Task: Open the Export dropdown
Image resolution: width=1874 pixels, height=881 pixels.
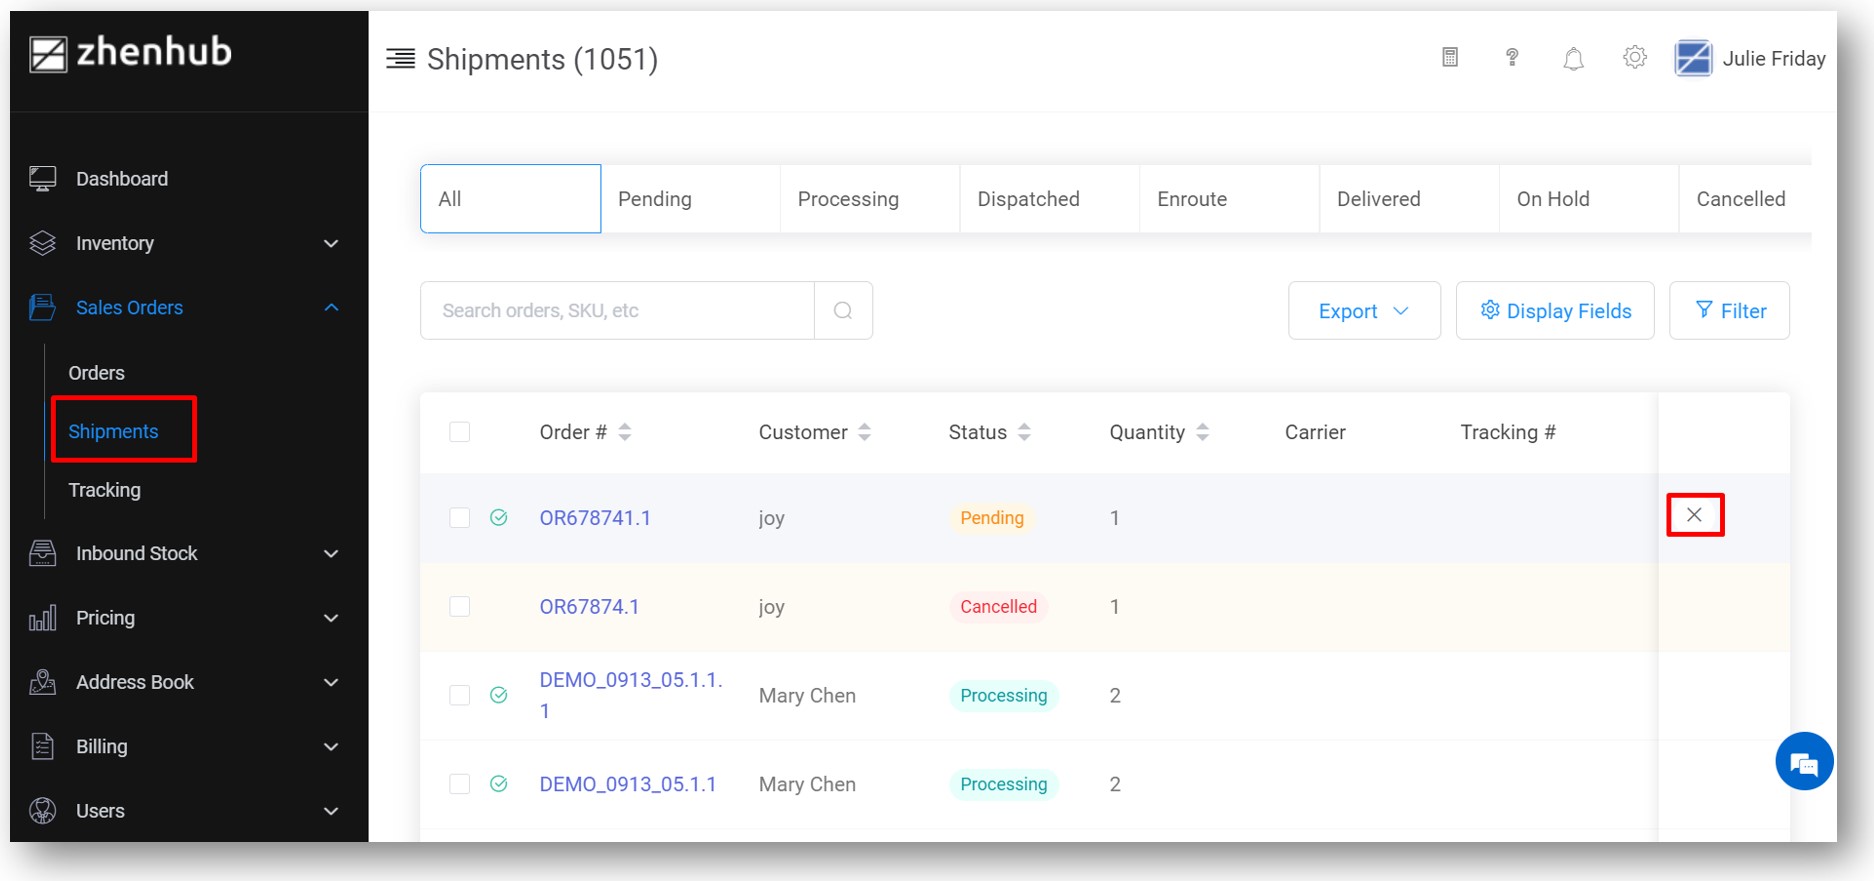Action: (x=1364, y=311)
